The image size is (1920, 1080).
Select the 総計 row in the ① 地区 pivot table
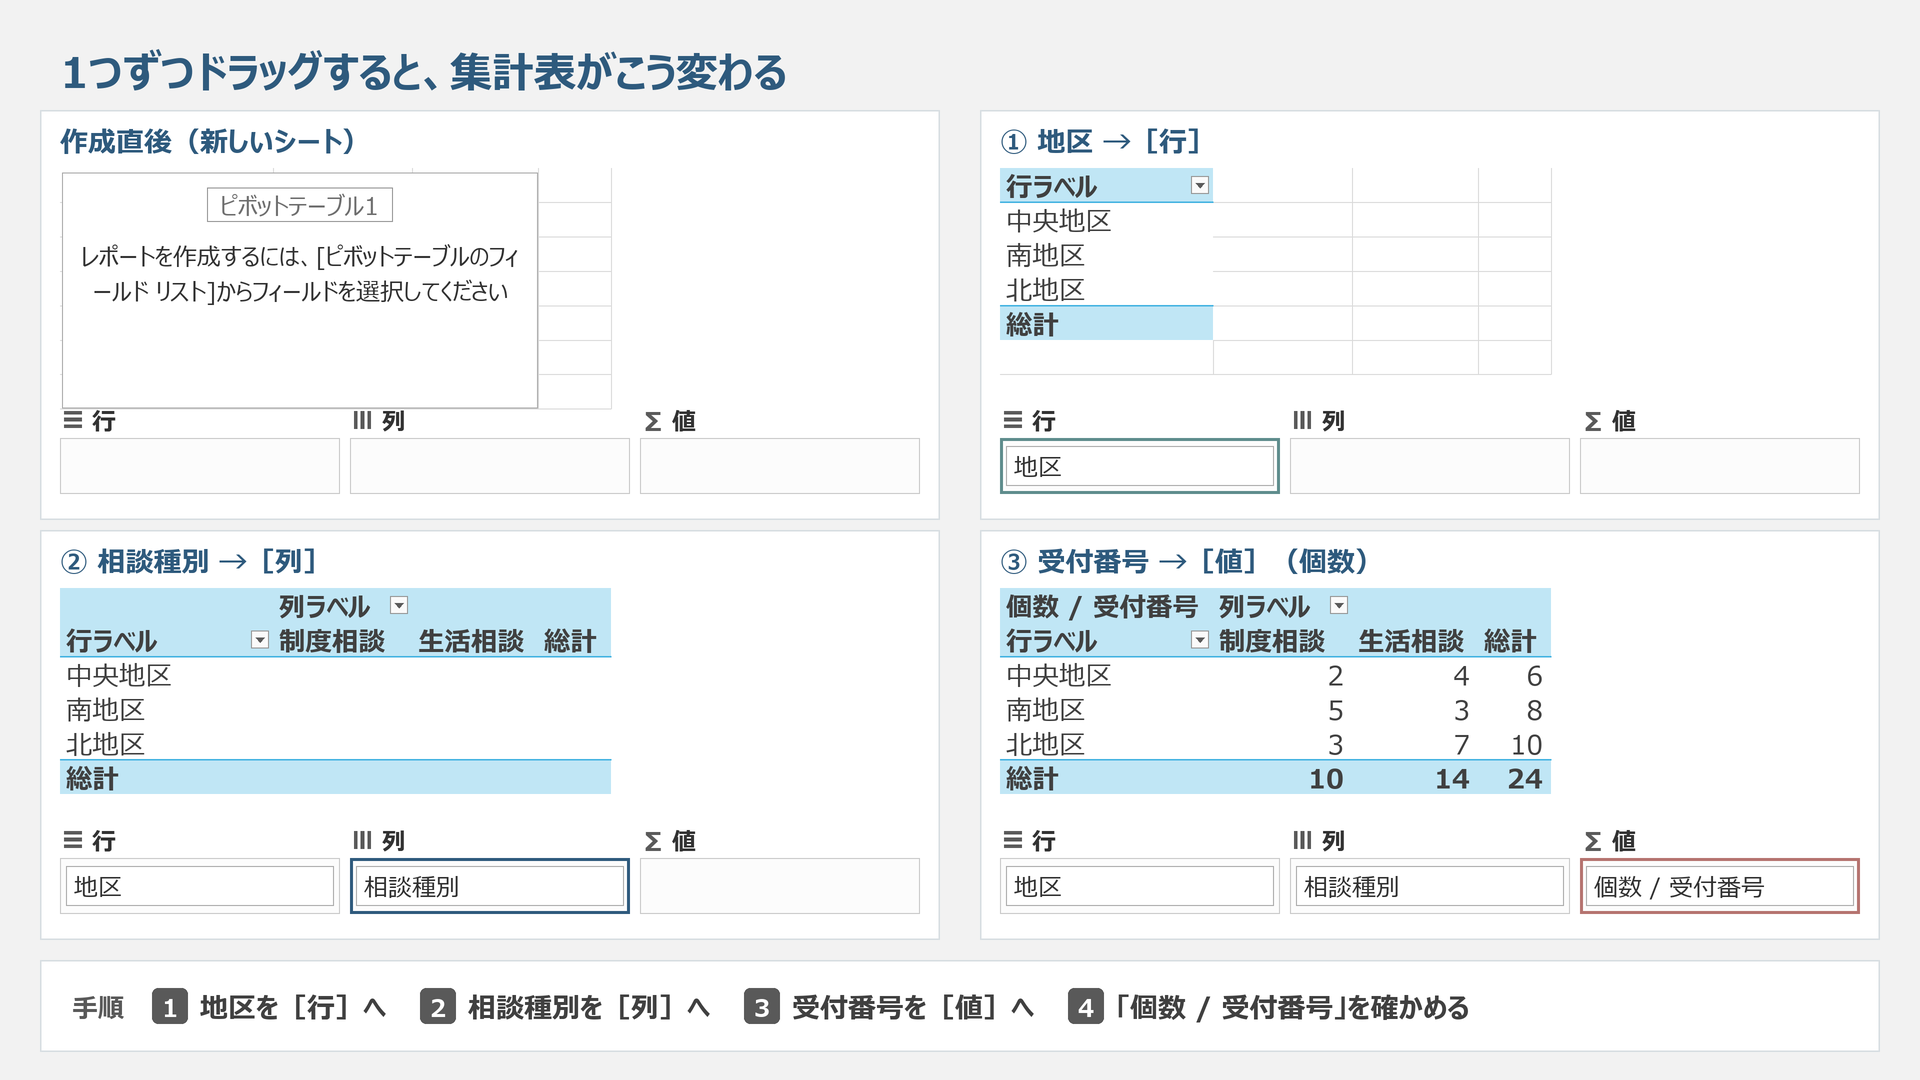coord(1106,324)
